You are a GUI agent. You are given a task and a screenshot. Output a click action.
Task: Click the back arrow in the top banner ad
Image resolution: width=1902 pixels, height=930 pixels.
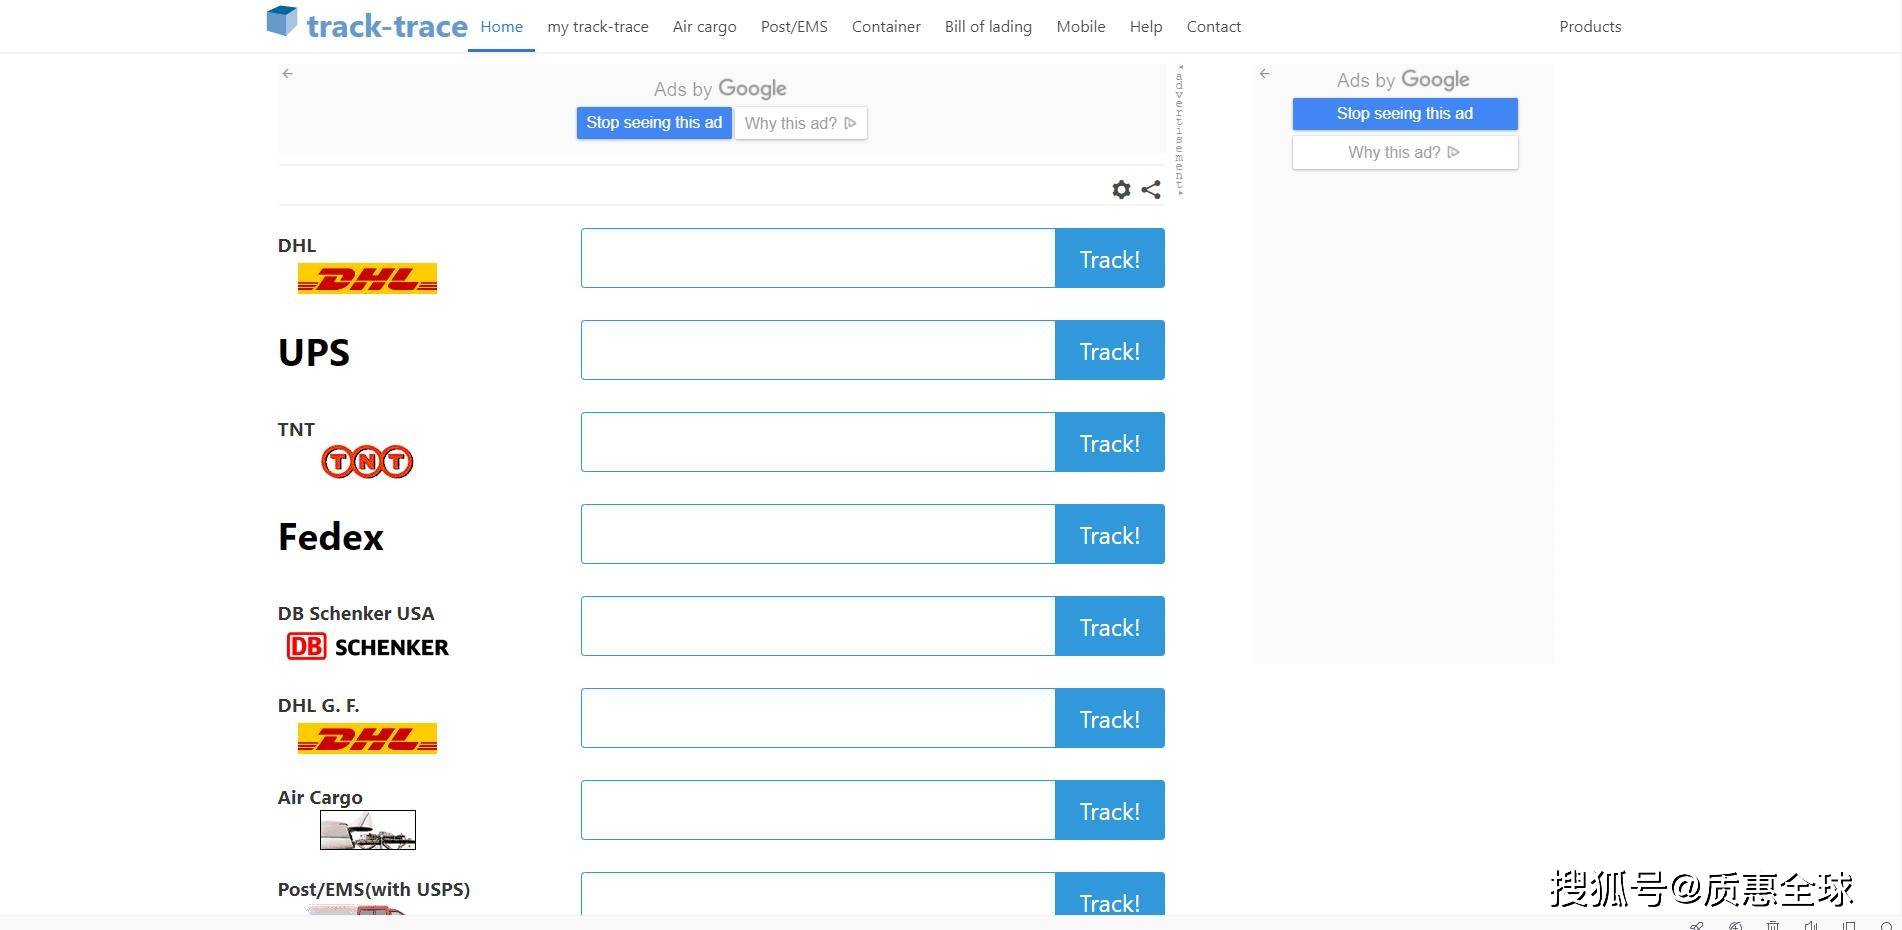(x=288, y=74)
